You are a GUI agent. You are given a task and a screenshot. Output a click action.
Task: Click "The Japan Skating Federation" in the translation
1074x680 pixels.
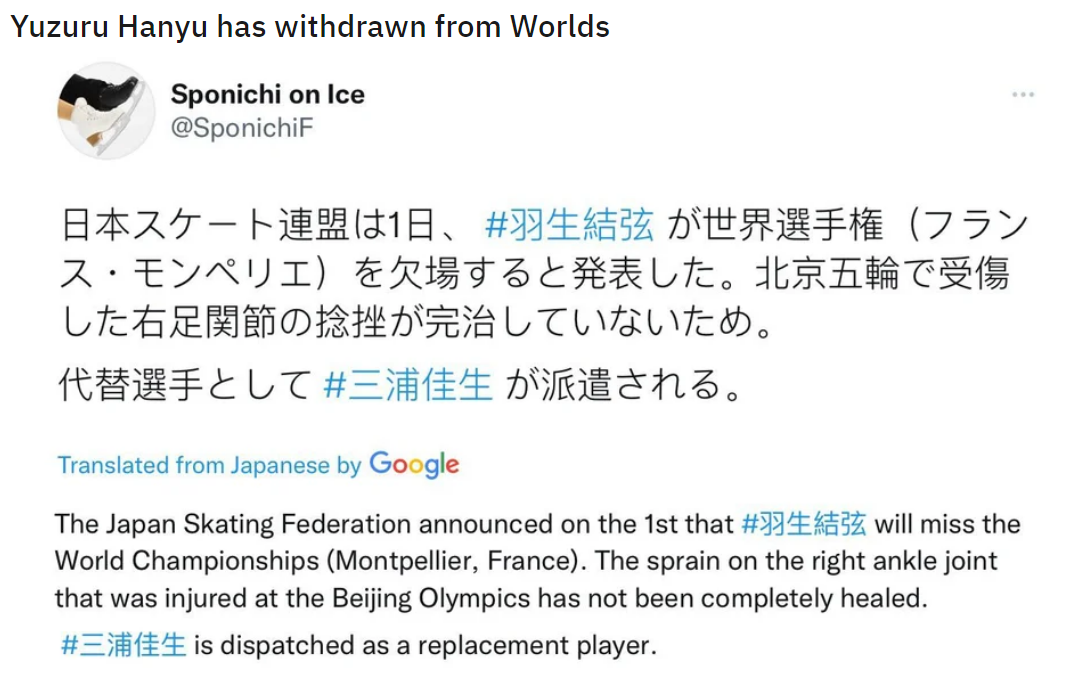[233, 524]
